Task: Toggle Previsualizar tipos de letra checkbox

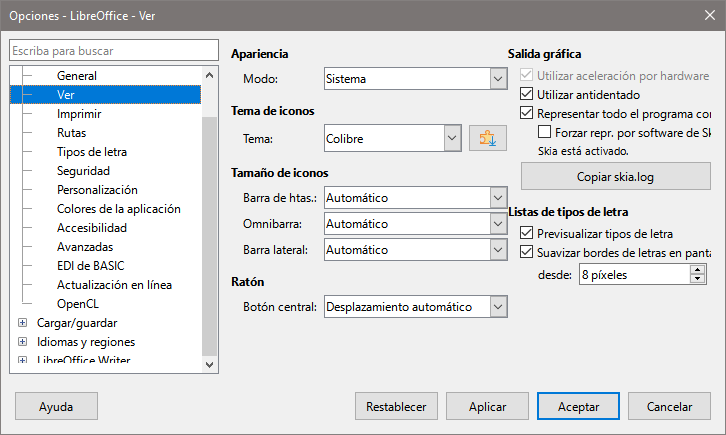Action: [526, 233]
